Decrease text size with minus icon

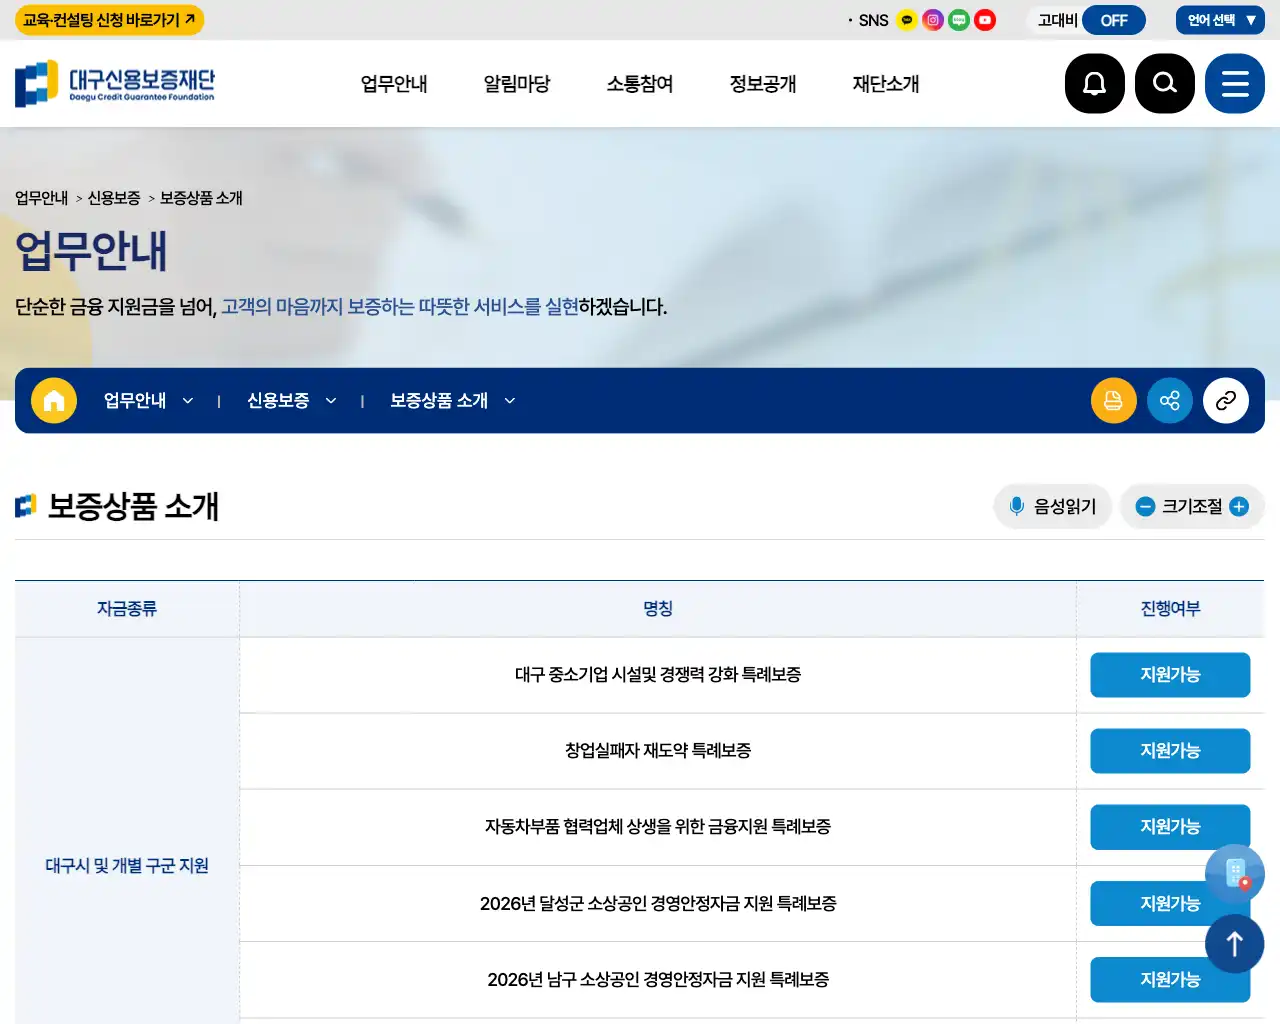1146,507
